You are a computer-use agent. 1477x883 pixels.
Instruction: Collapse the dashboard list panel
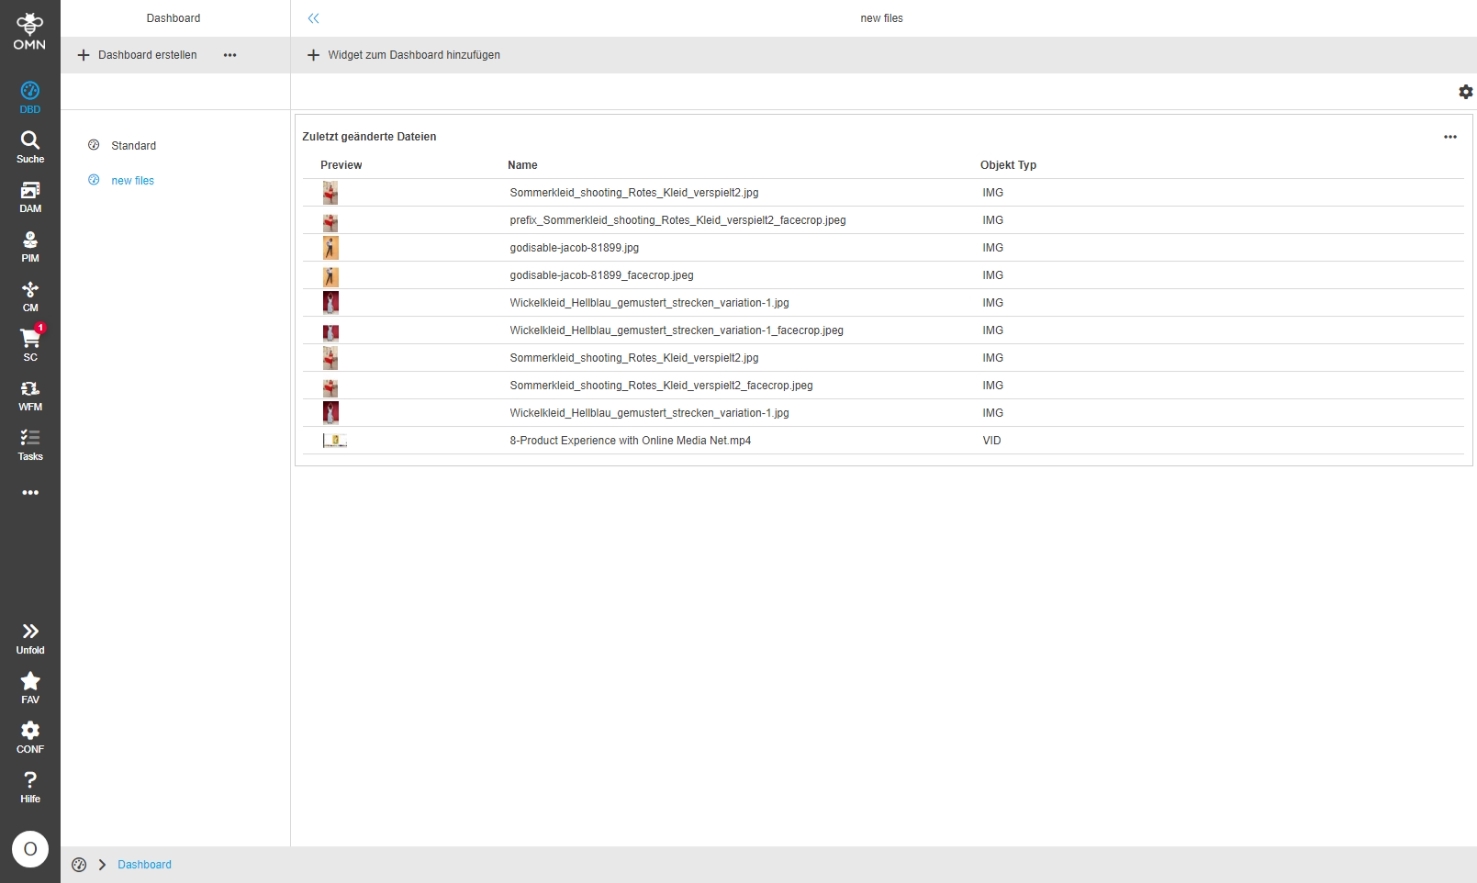tap(314, 18)
